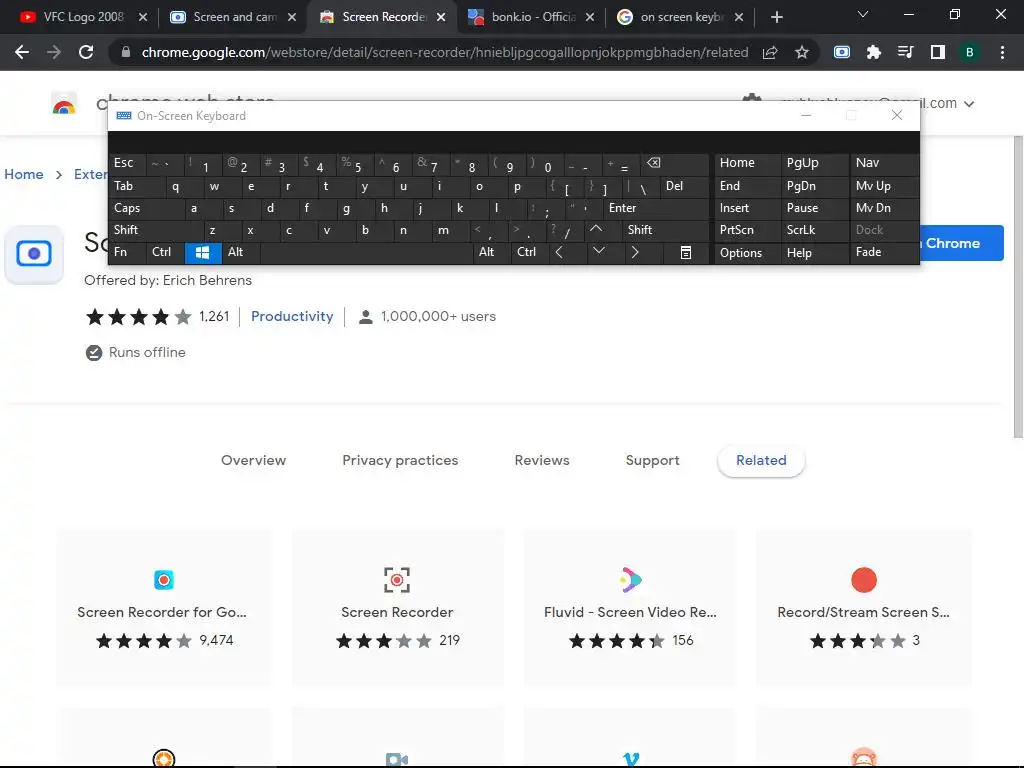Switch to the on screen keyboard Google tab

click(x=681, y=17)
